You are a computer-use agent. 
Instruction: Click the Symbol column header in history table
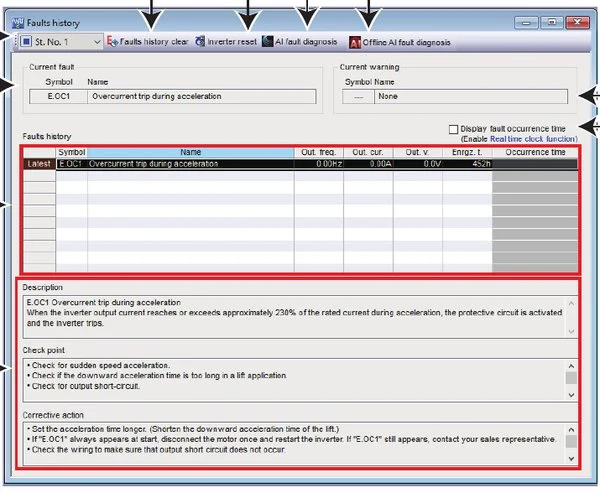[72, 152]
